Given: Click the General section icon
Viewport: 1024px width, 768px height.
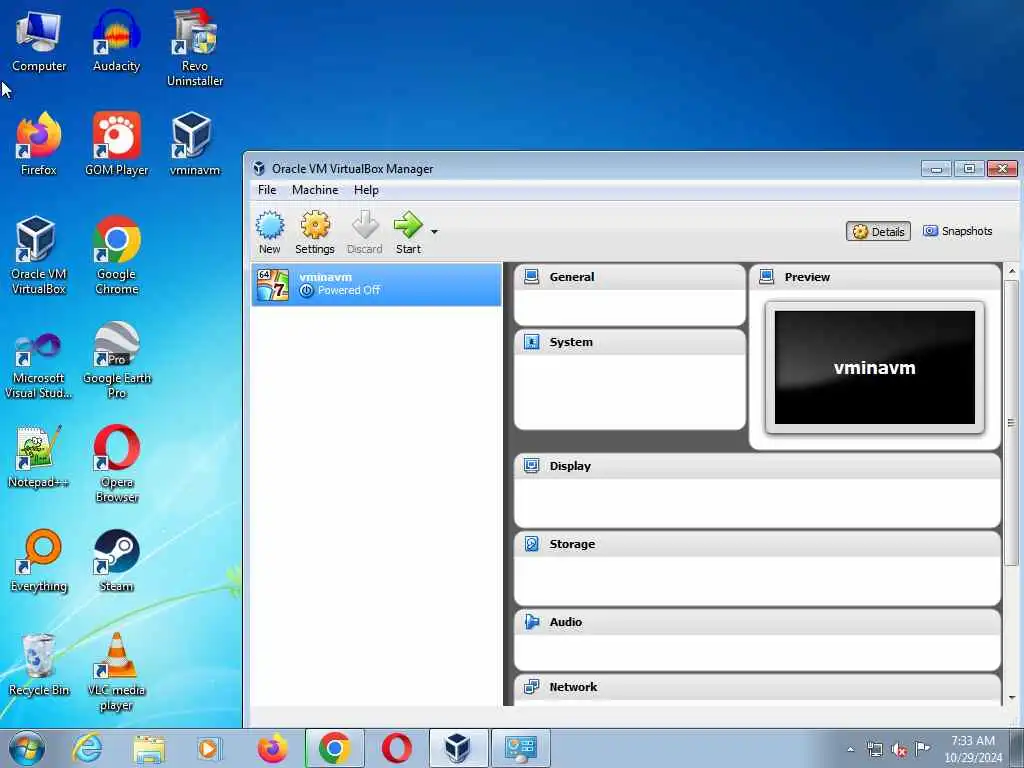Looking at the screenshot, I should tap(532, 277).
